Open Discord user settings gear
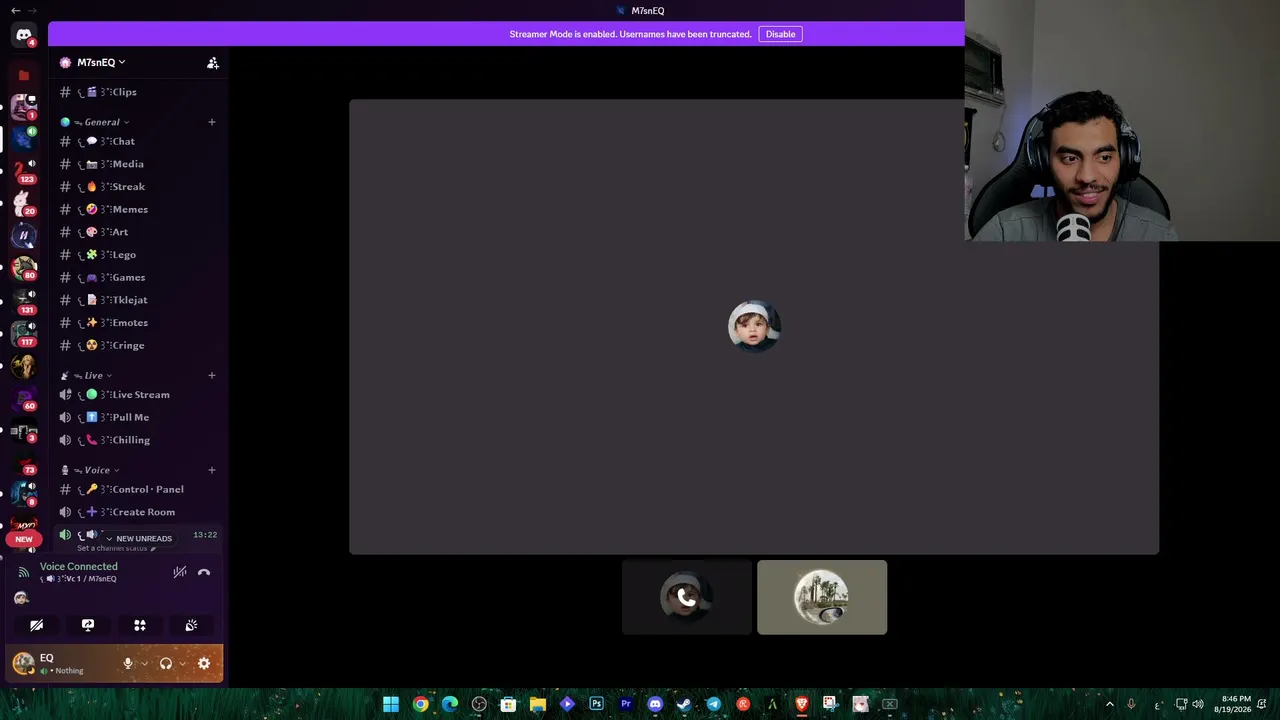1280x720 pixels. (x=204, y=663)
